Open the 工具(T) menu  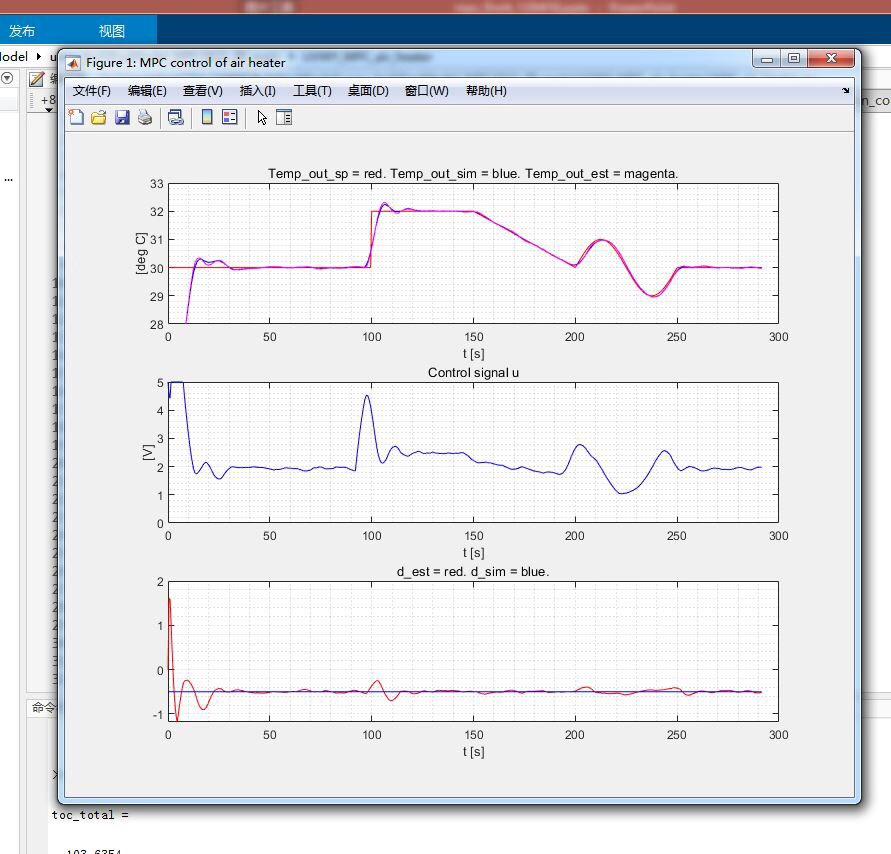312,91
